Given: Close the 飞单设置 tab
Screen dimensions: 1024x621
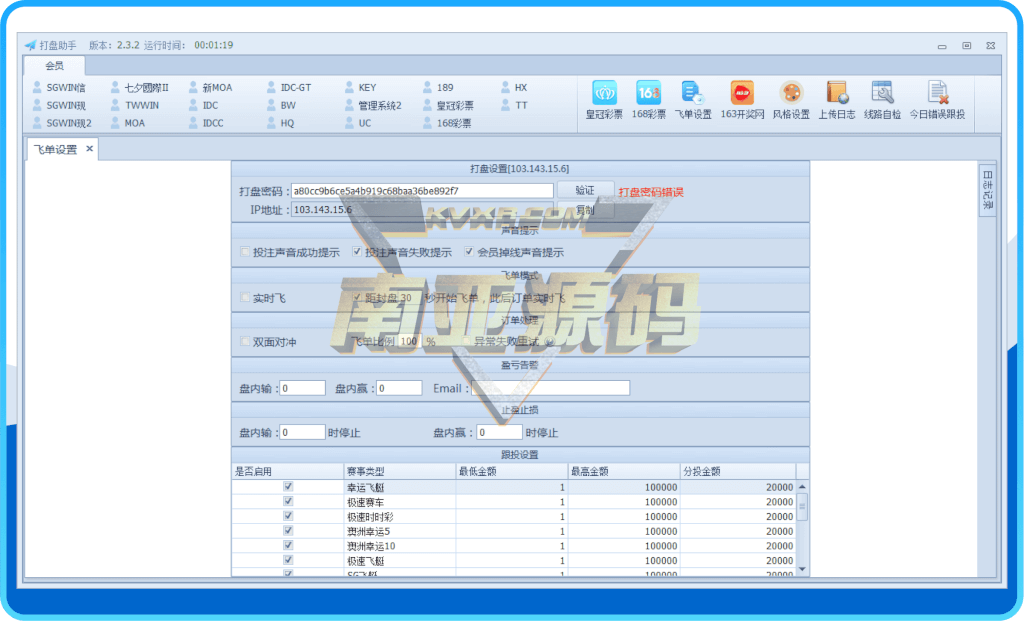Looking at the screenshot, I should 89,149.
